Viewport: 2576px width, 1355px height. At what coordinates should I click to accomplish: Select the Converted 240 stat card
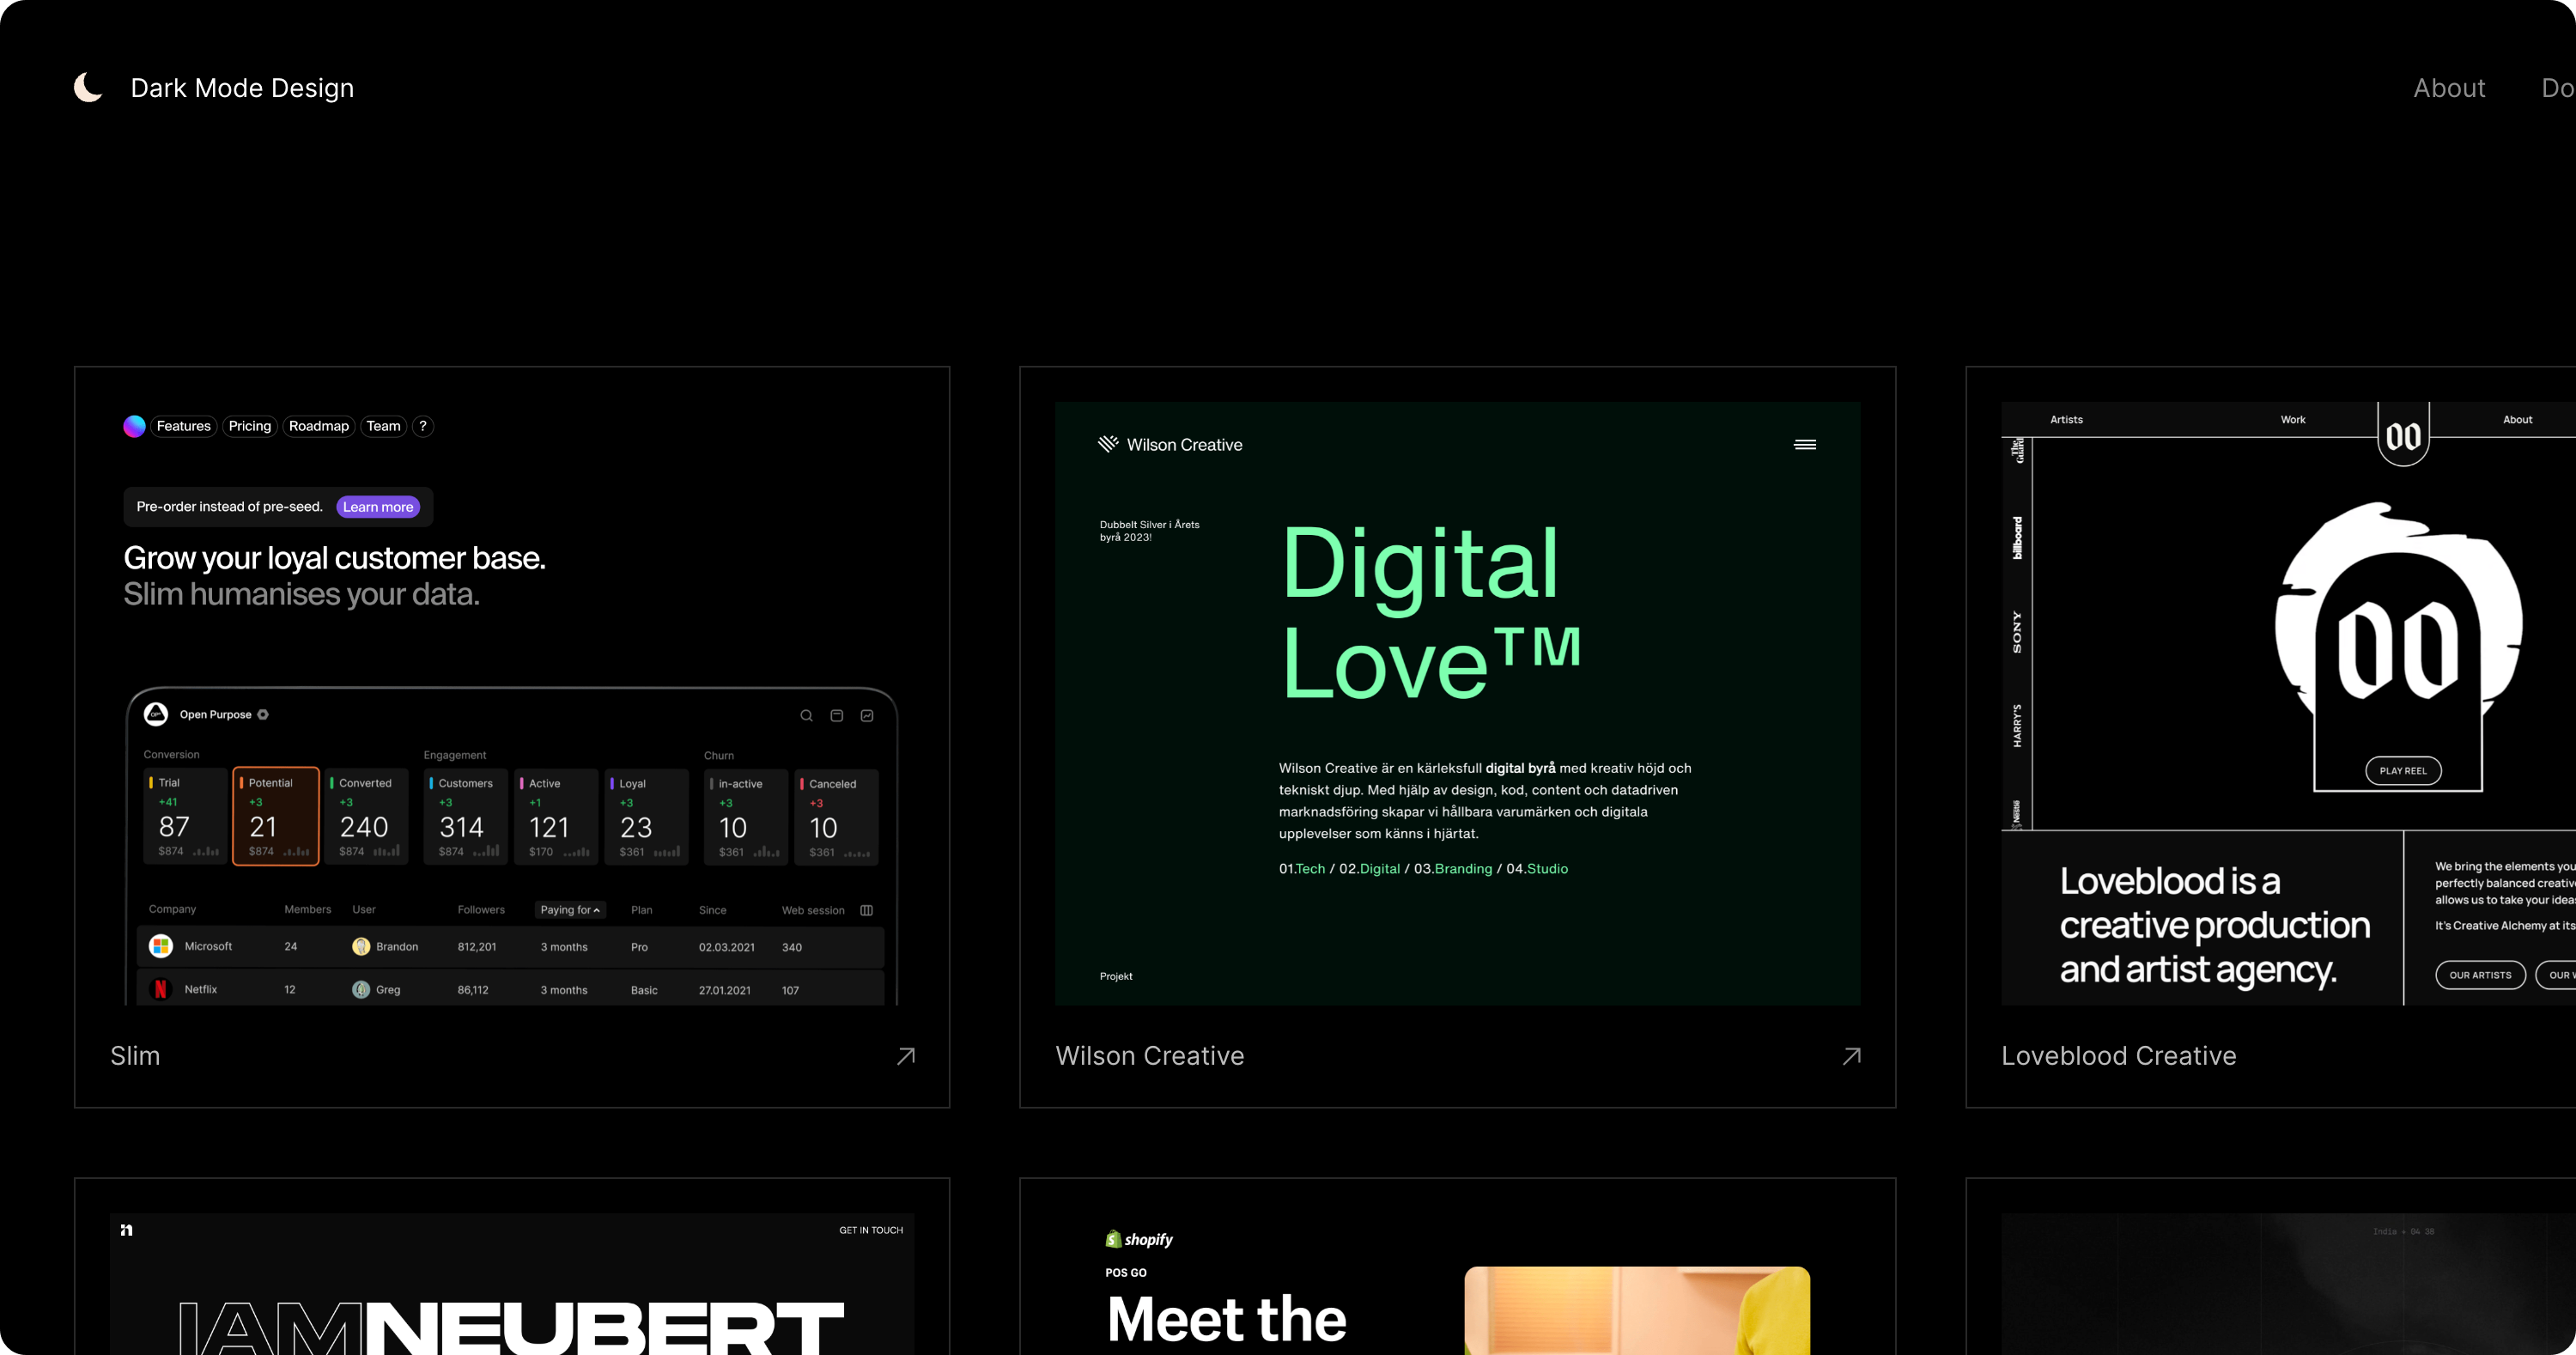[x=366, y=816]
